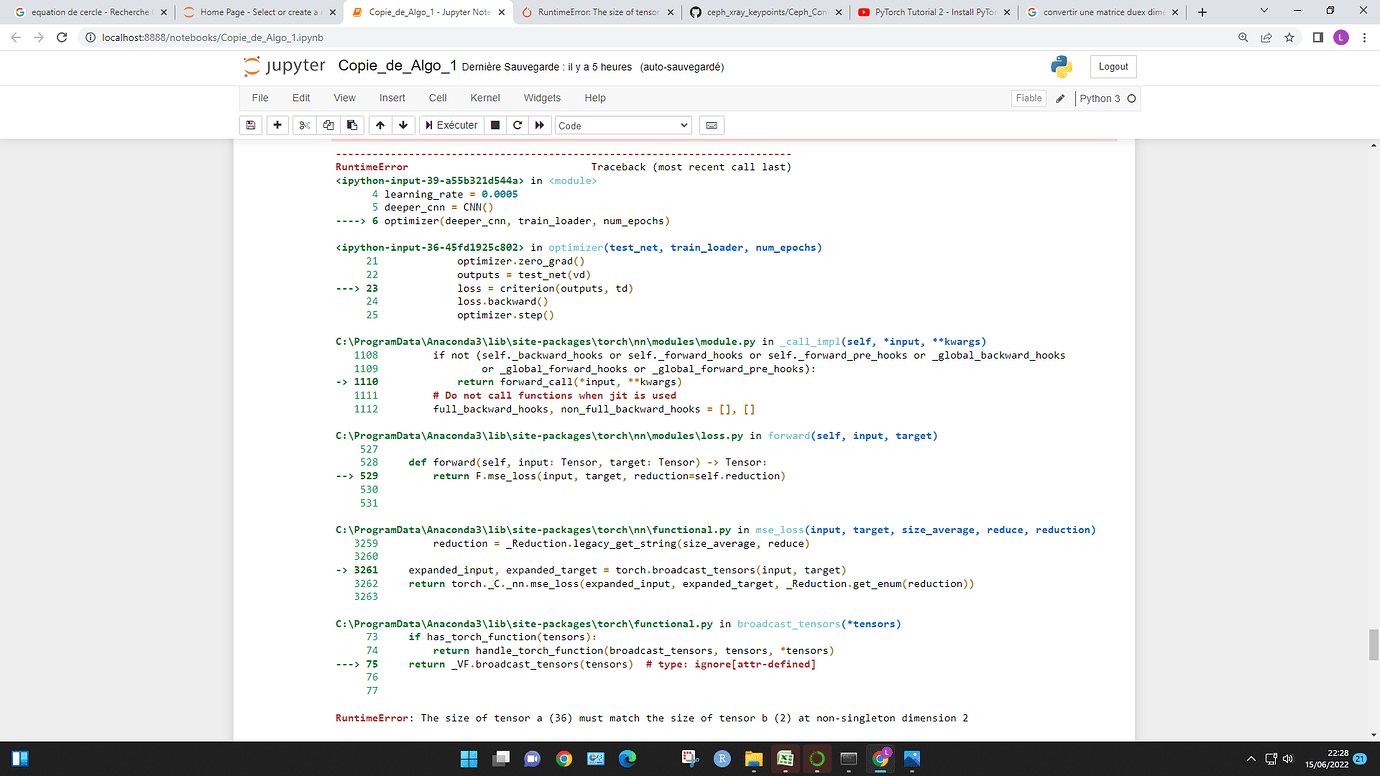Open the command palette keyboard icon

point(711,125)
